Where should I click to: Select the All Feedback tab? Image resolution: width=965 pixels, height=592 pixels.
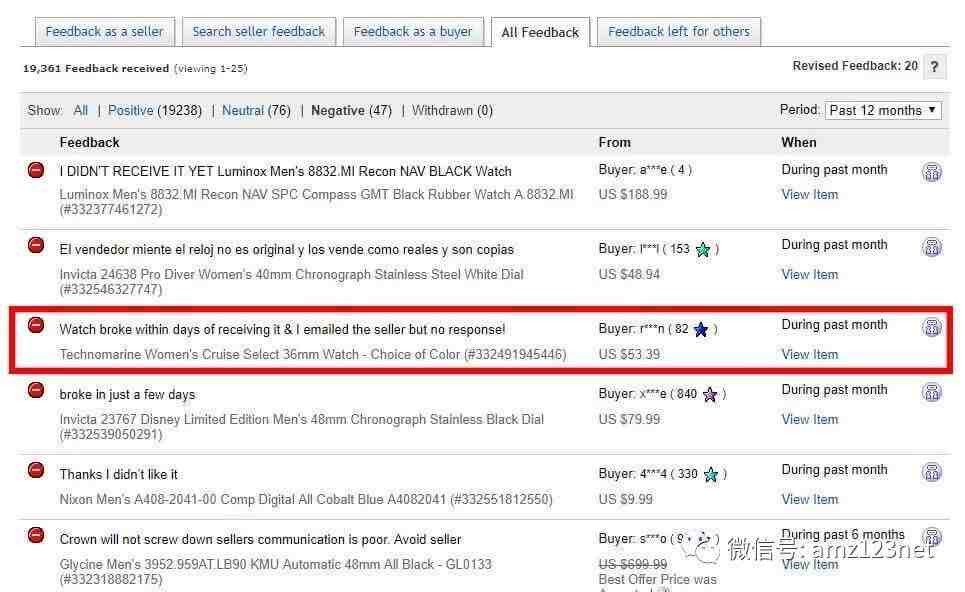coord(540,32)
